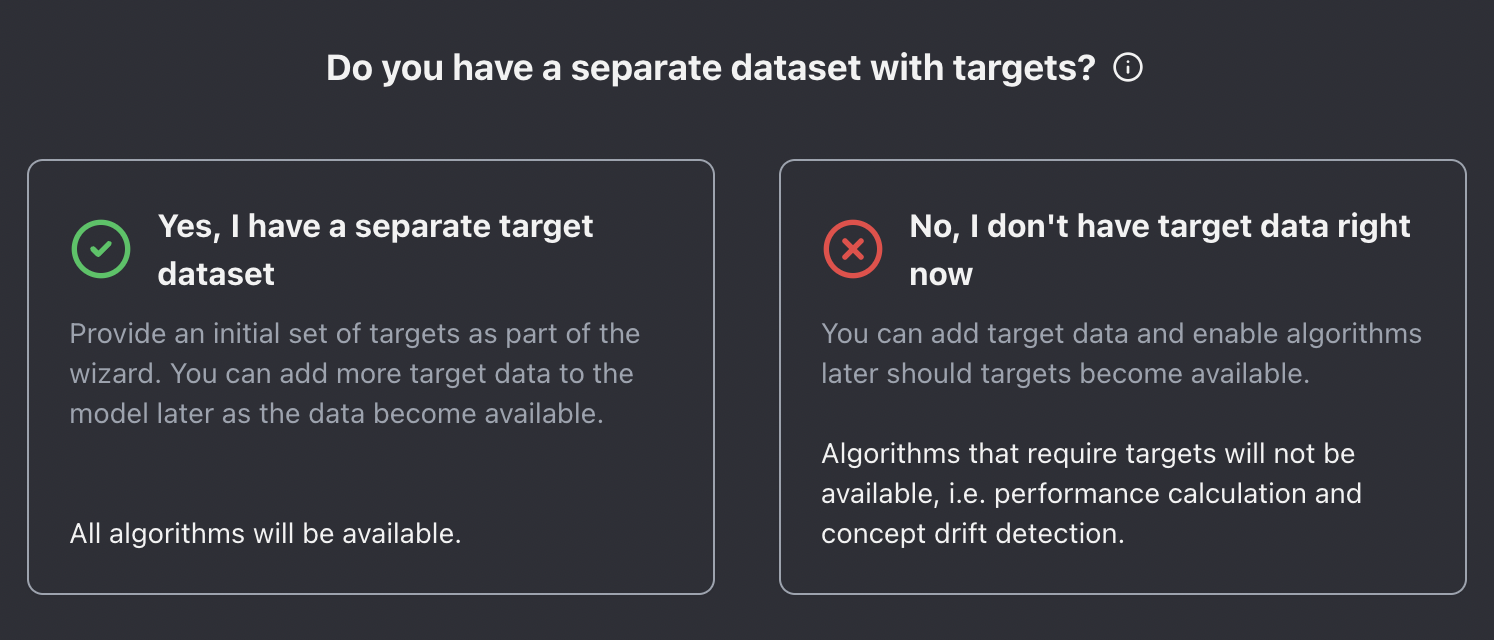Click "wizard. You can add more target data" line
The height and width of the screenshot is (640, 1494).
(x=351, y=374)
